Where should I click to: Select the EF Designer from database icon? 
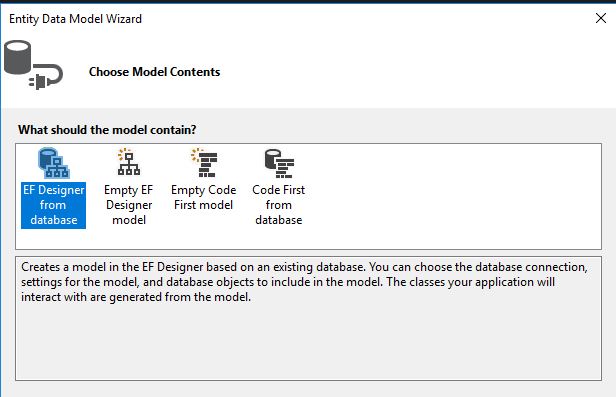pyautogui.click(x=53, y=163)
